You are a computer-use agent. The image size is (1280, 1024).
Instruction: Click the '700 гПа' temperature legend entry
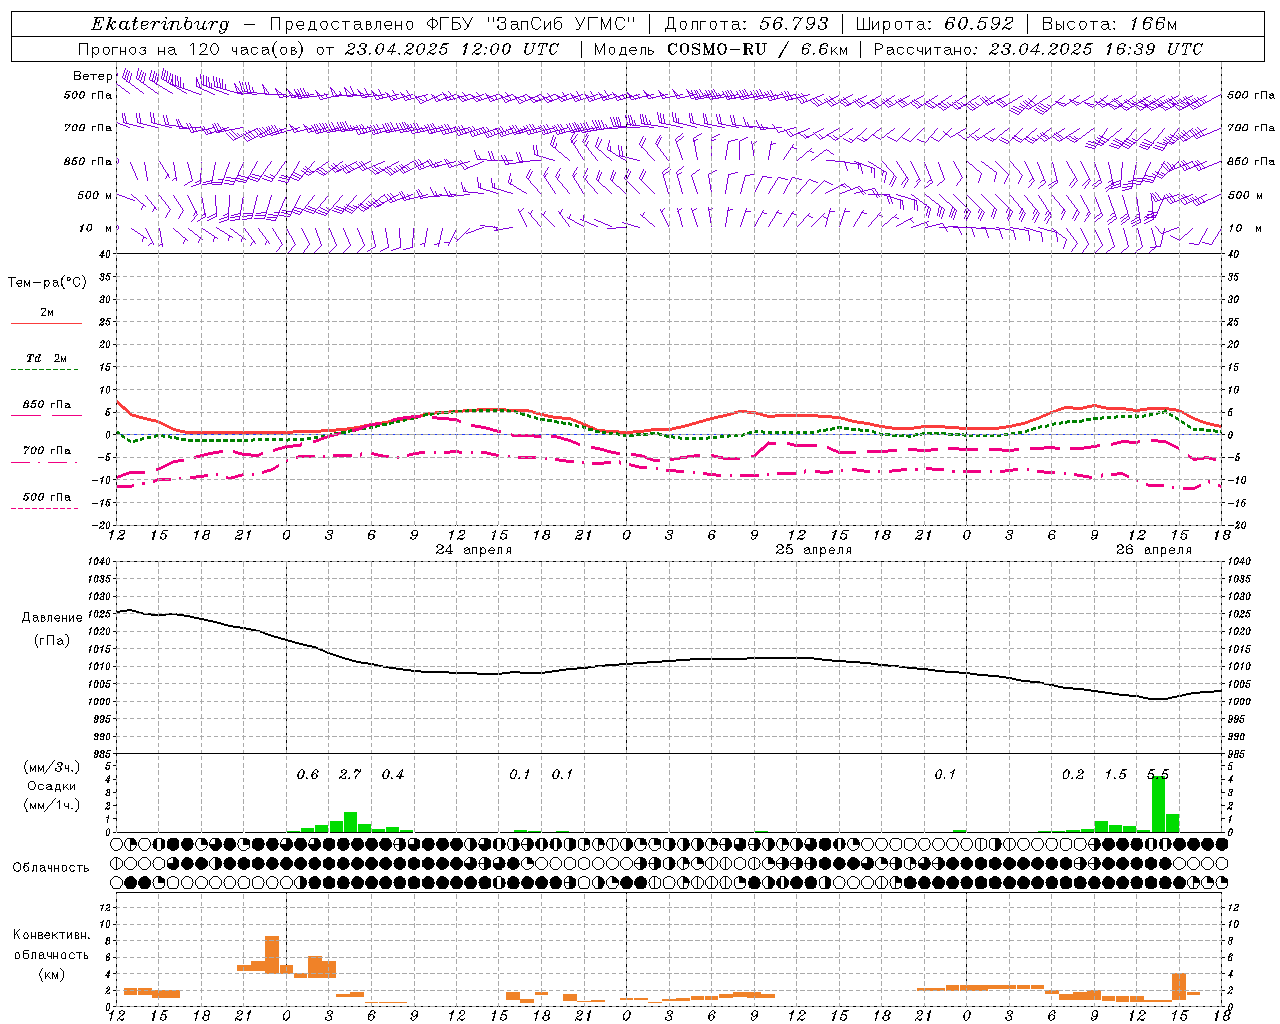(x=47, y=451)
